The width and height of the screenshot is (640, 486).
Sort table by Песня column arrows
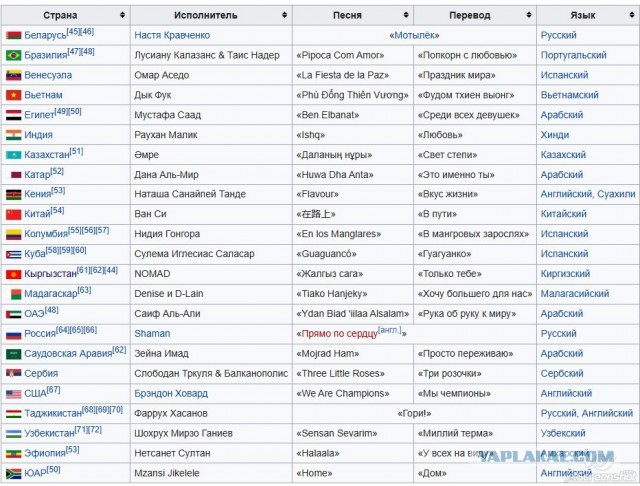point(406,15)
